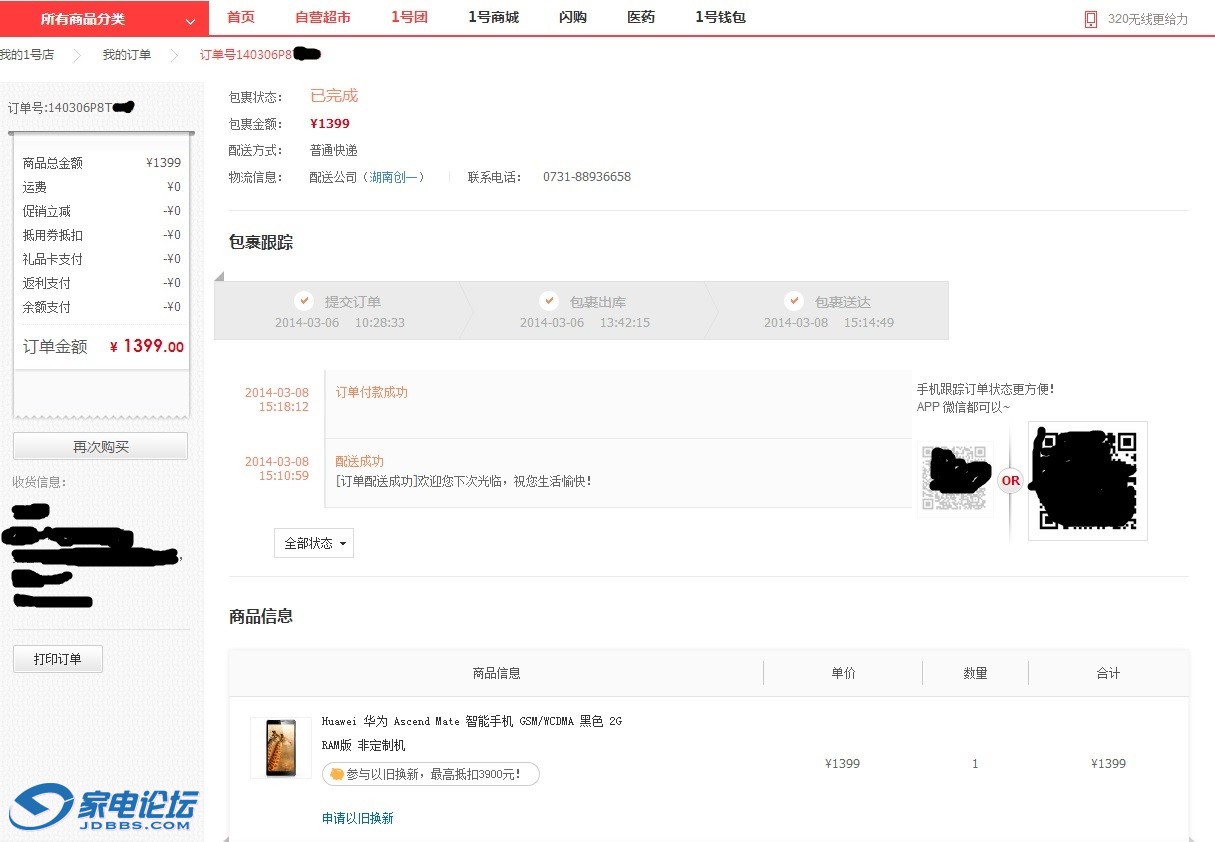Click the 礼品卡支付 gift card row
This screenshot has height=842, width=1215.
pos(102,259)
